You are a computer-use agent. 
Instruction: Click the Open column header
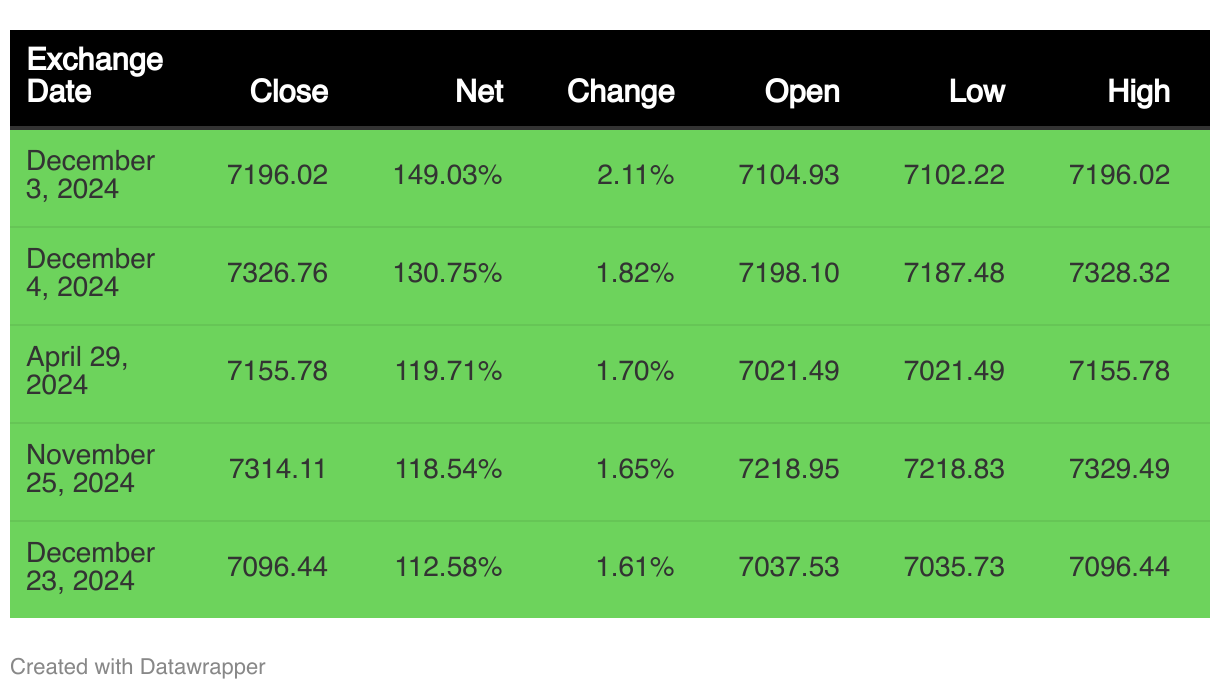[802, 91]
